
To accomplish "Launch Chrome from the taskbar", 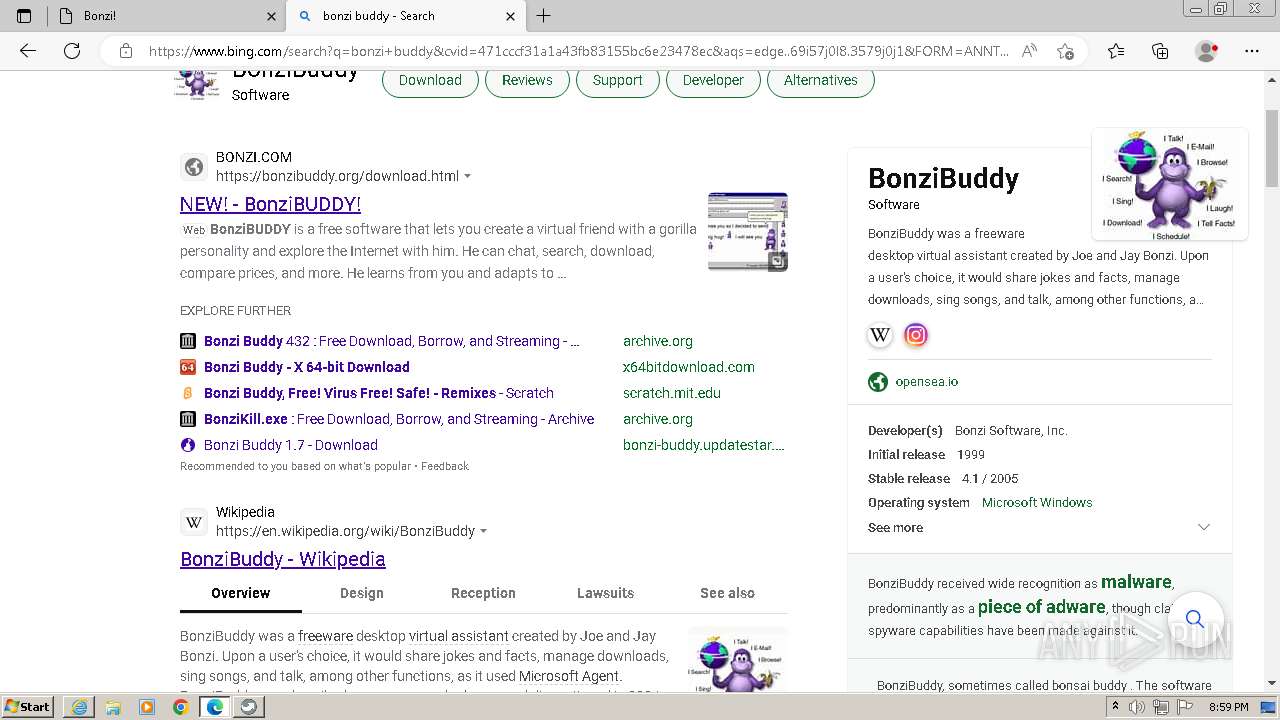I will pos(181,707).
